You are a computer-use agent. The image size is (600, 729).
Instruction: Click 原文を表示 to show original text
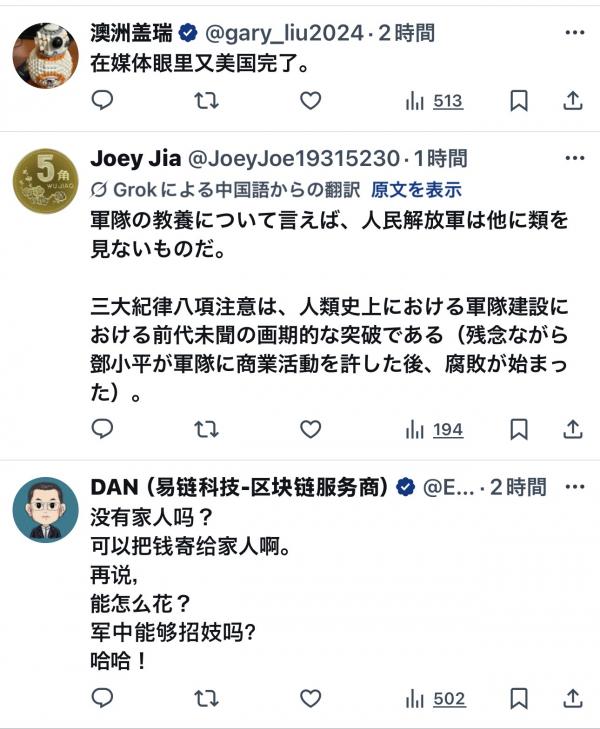point(416,189)
